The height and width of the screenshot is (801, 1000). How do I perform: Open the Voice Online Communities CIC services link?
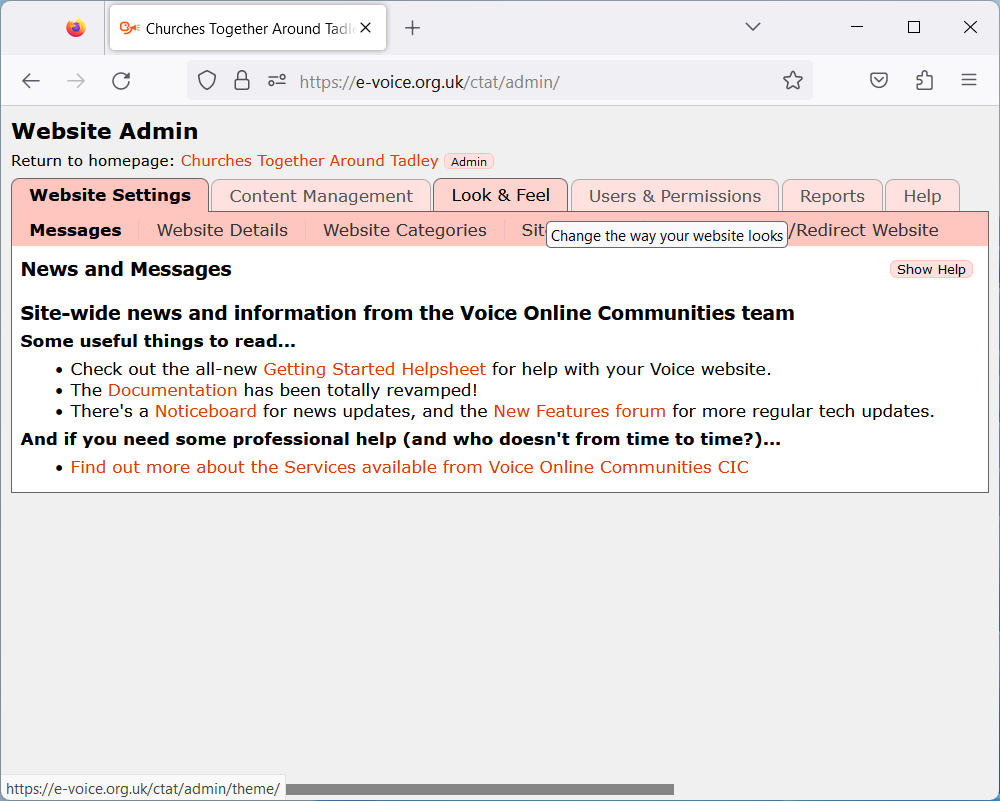[409, 467]
